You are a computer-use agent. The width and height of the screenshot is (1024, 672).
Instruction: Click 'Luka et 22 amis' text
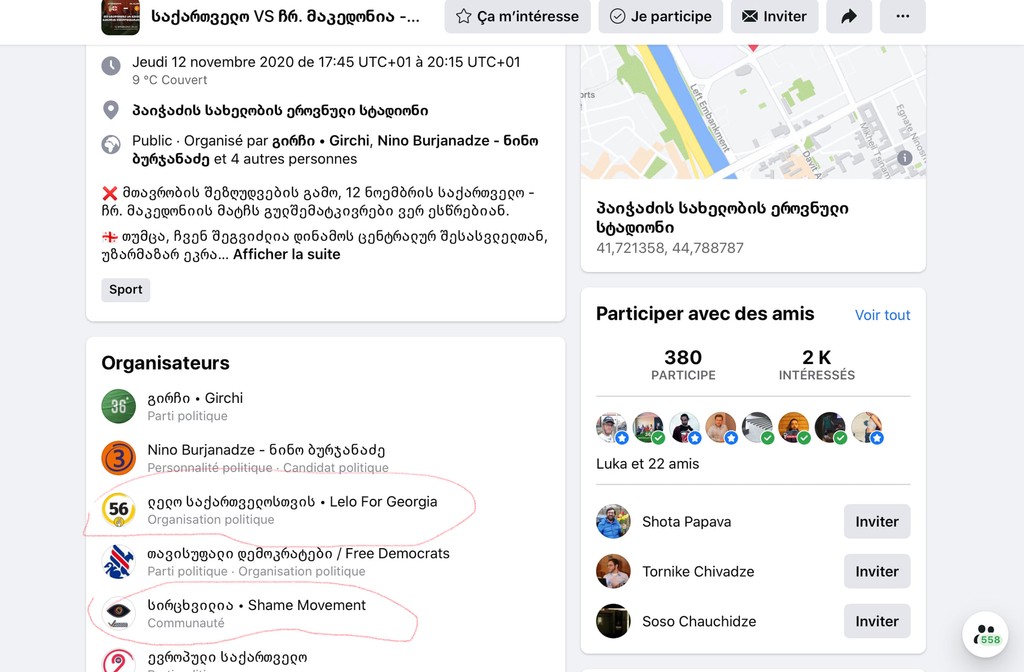[647, 464]
